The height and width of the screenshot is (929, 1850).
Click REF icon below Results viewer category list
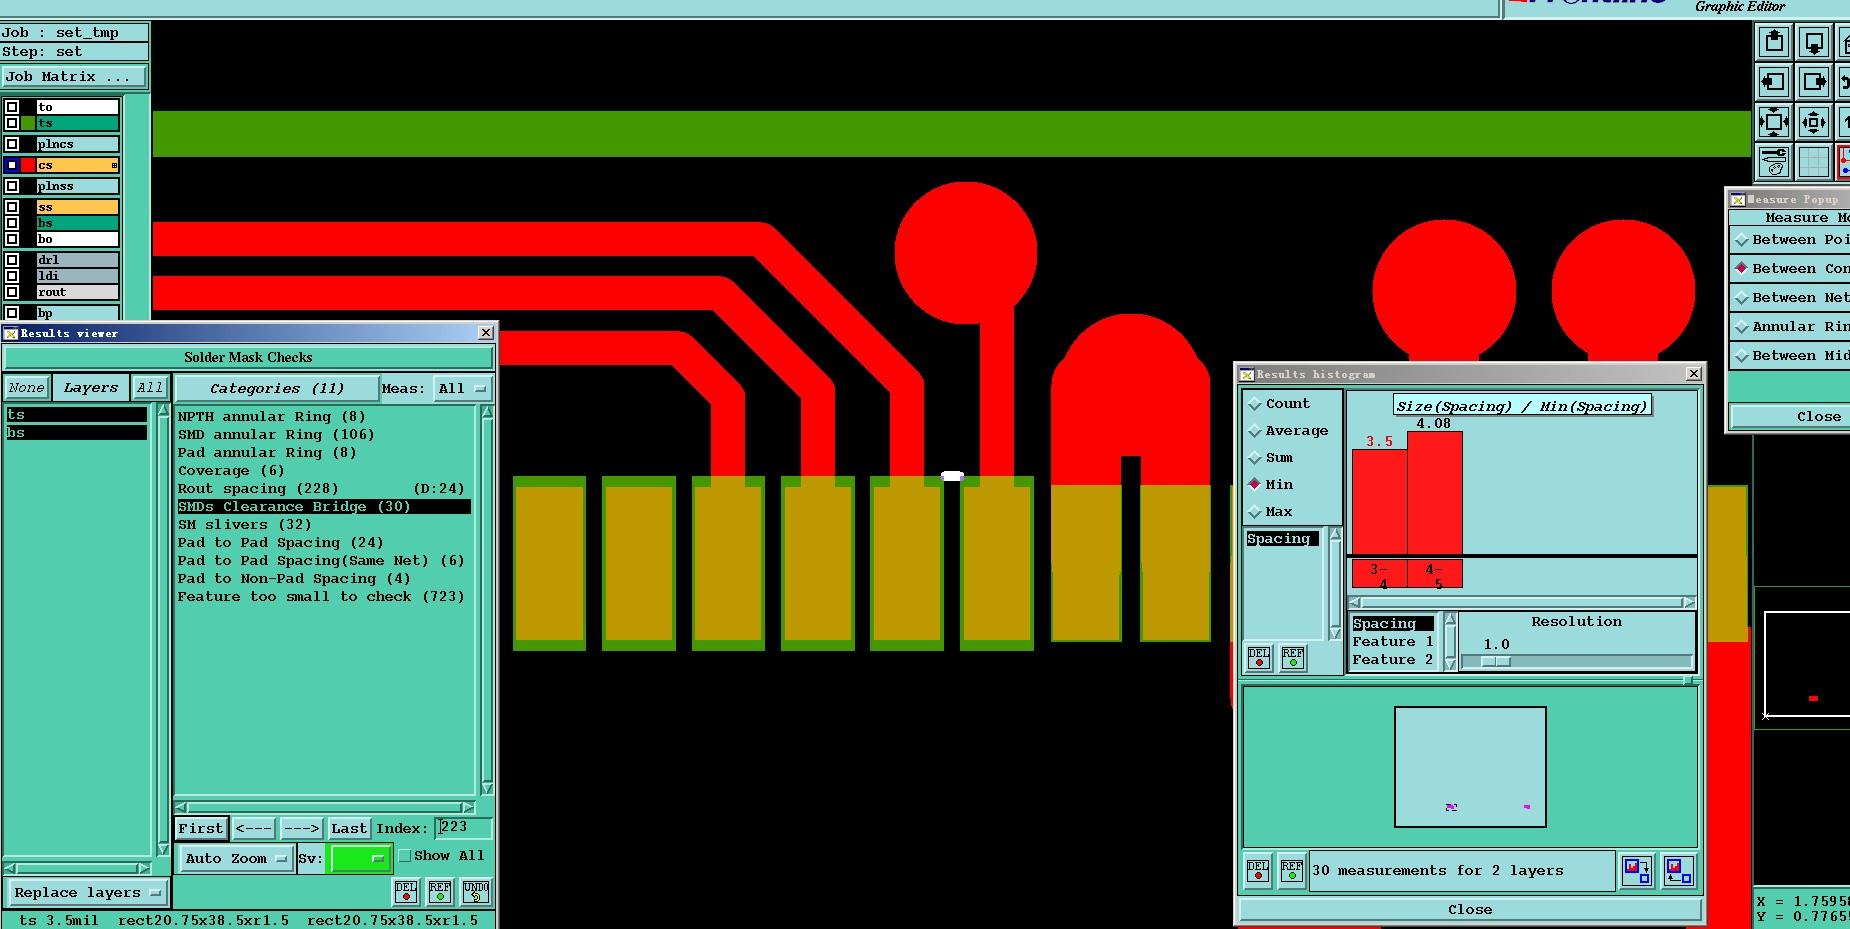(x=440, y=891)
